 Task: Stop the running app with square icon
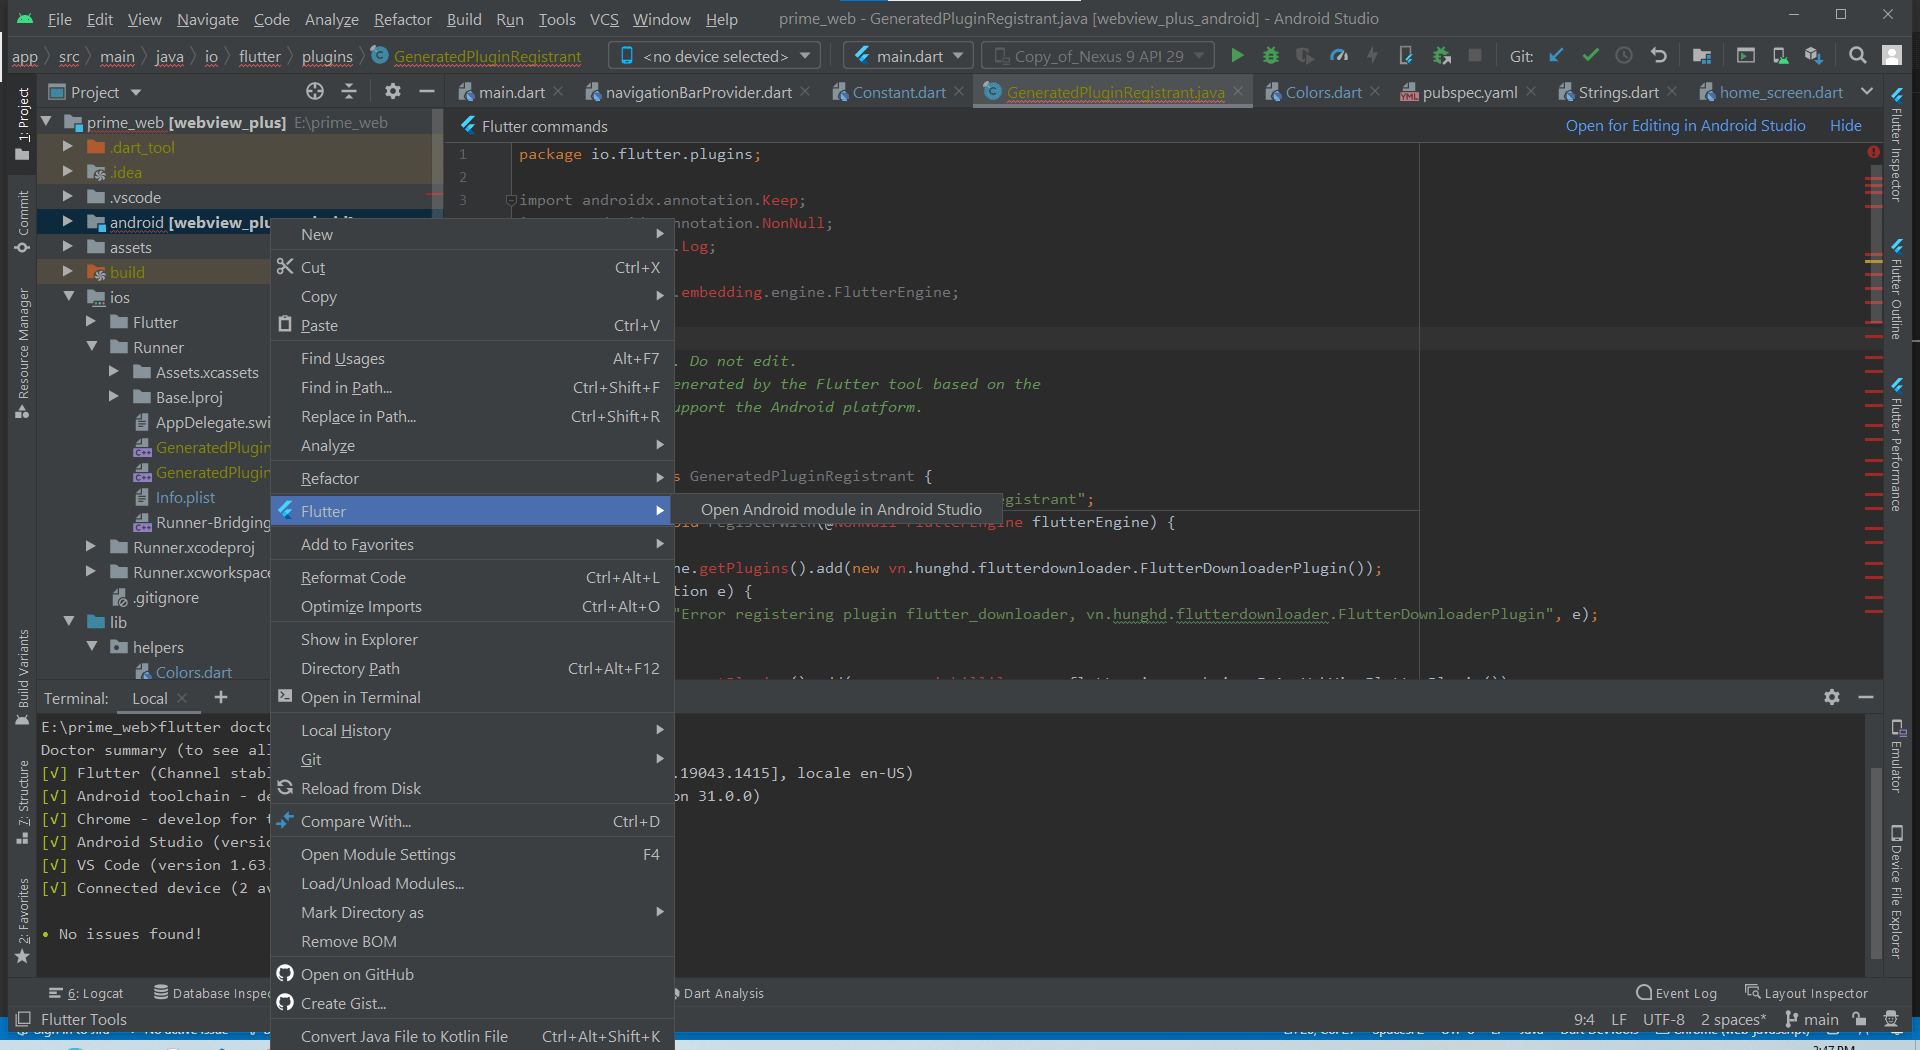tap(1475, 56)
